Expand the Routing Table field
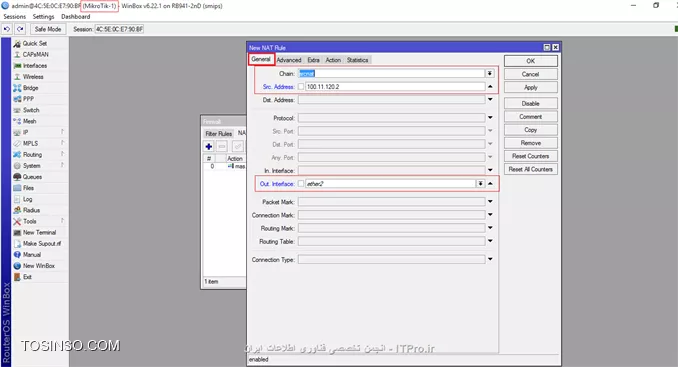678x367 pixels. click(490, 241)
